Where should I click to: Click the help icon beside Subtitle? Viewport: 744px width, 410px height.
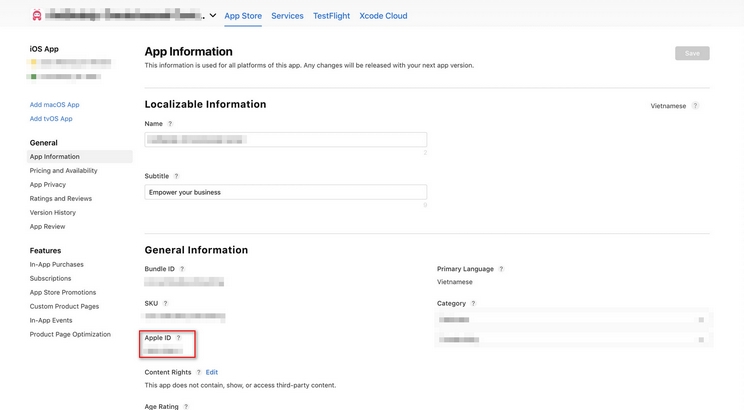177,176
